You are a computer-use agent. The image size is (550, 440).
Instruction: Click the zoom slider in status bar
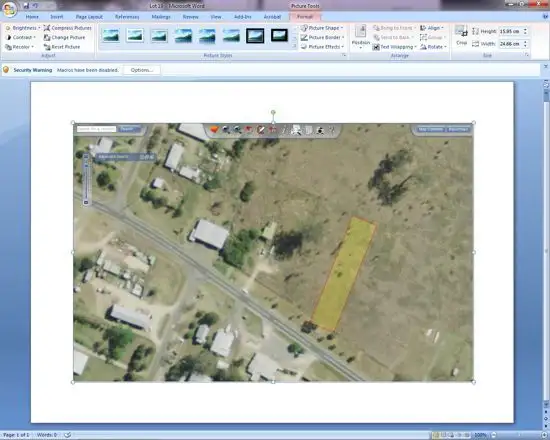coord(519,435)
